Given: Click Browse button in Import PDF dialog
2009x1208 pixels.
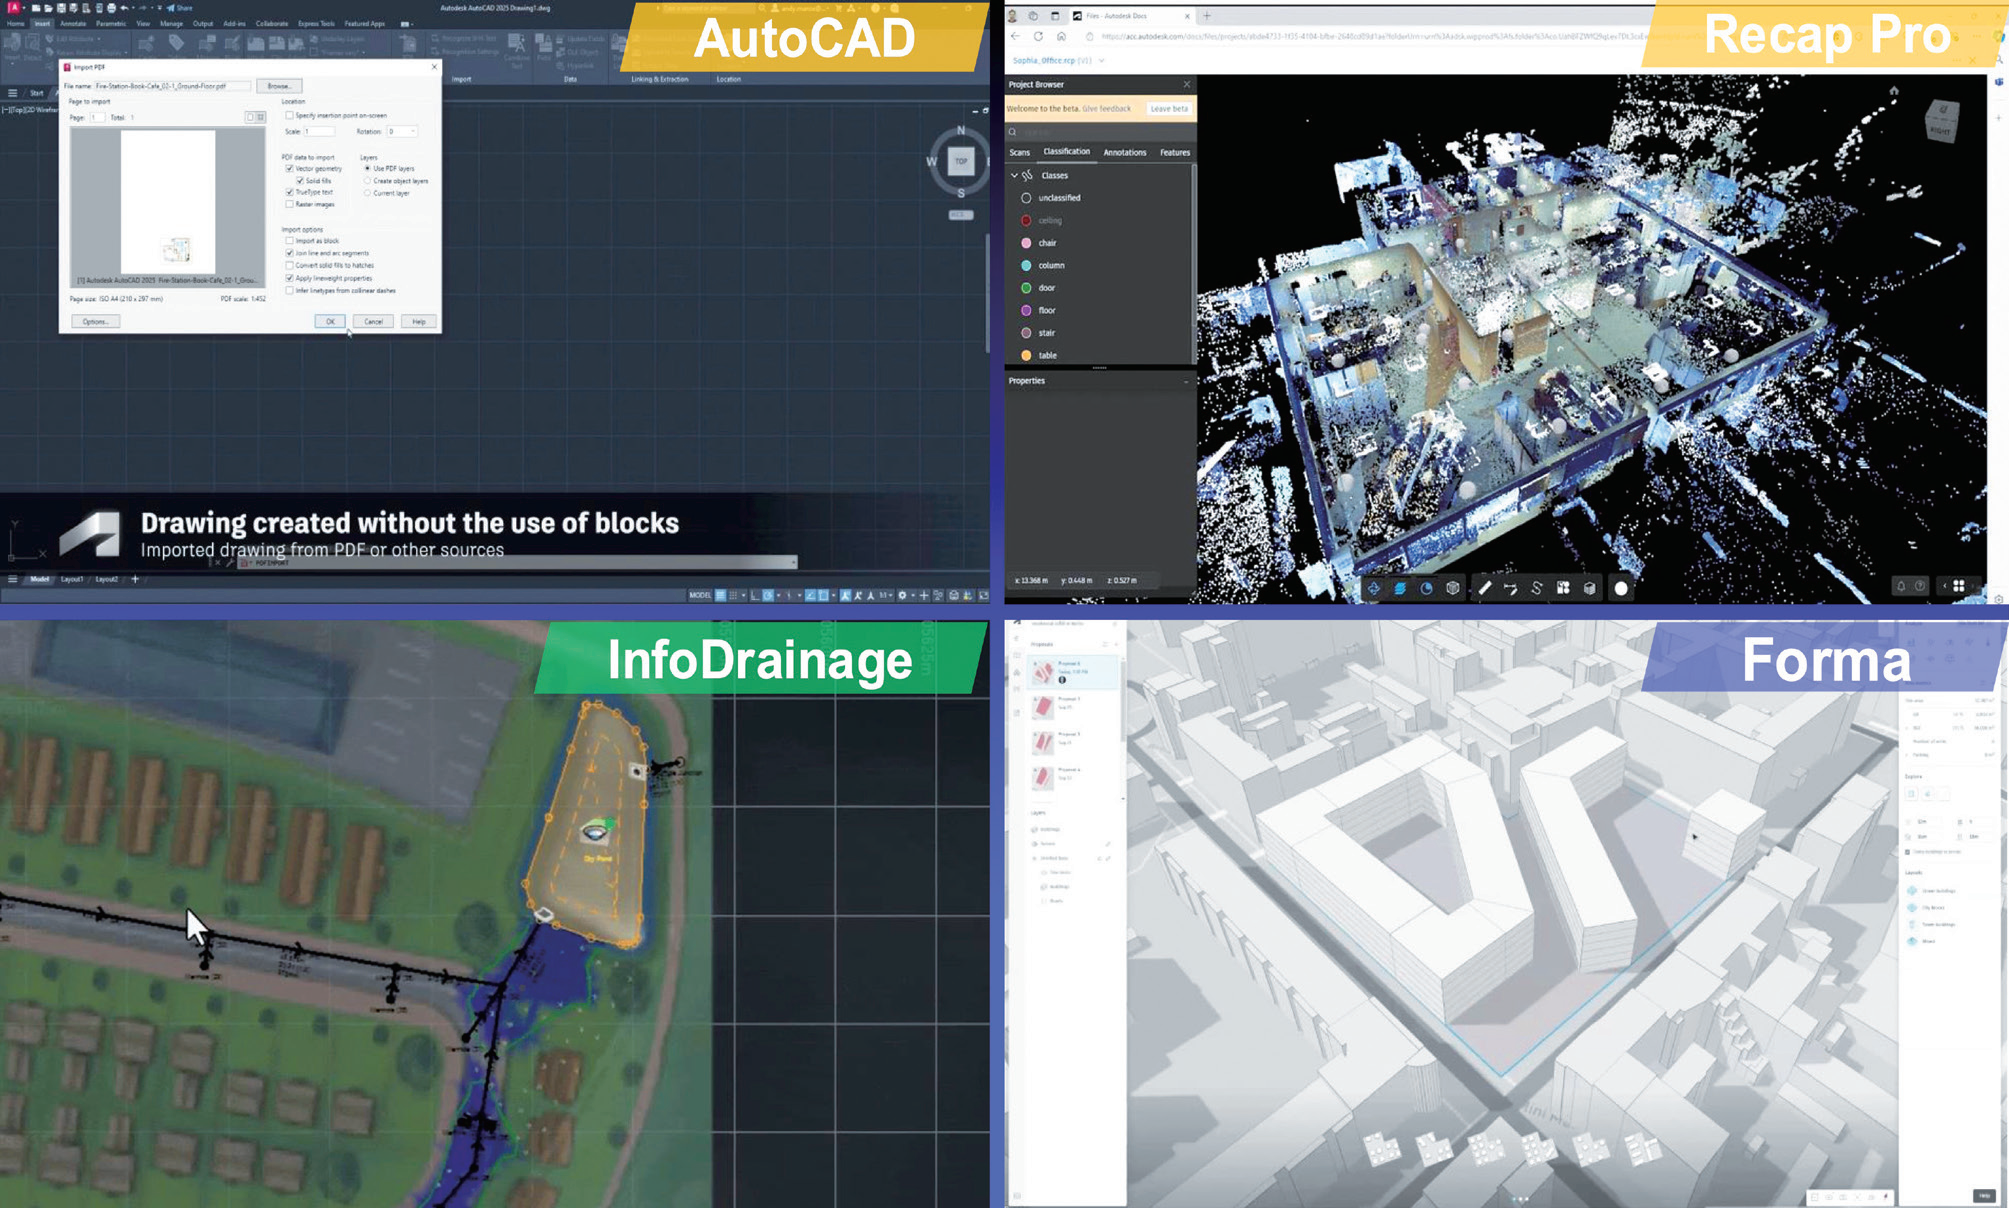Looking at the screenshot, I should [x=279, y=86].
